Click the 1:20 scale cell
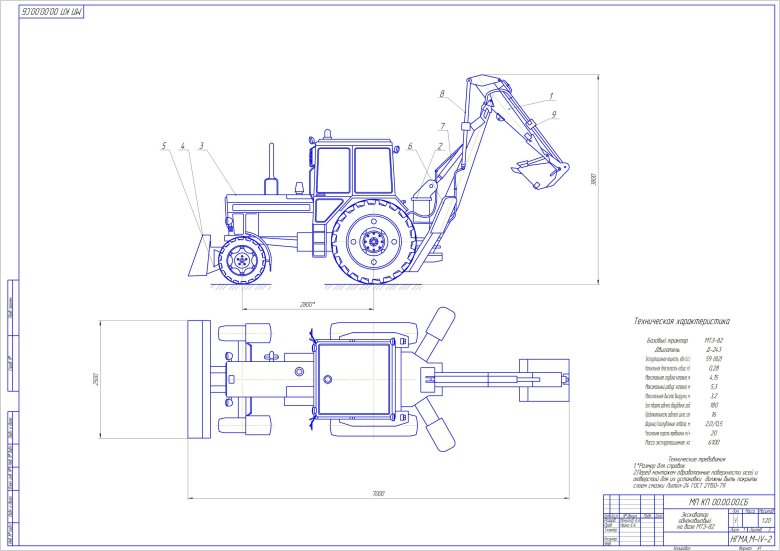The width and height of the screenshot is (780, 551). click(767, 520)
